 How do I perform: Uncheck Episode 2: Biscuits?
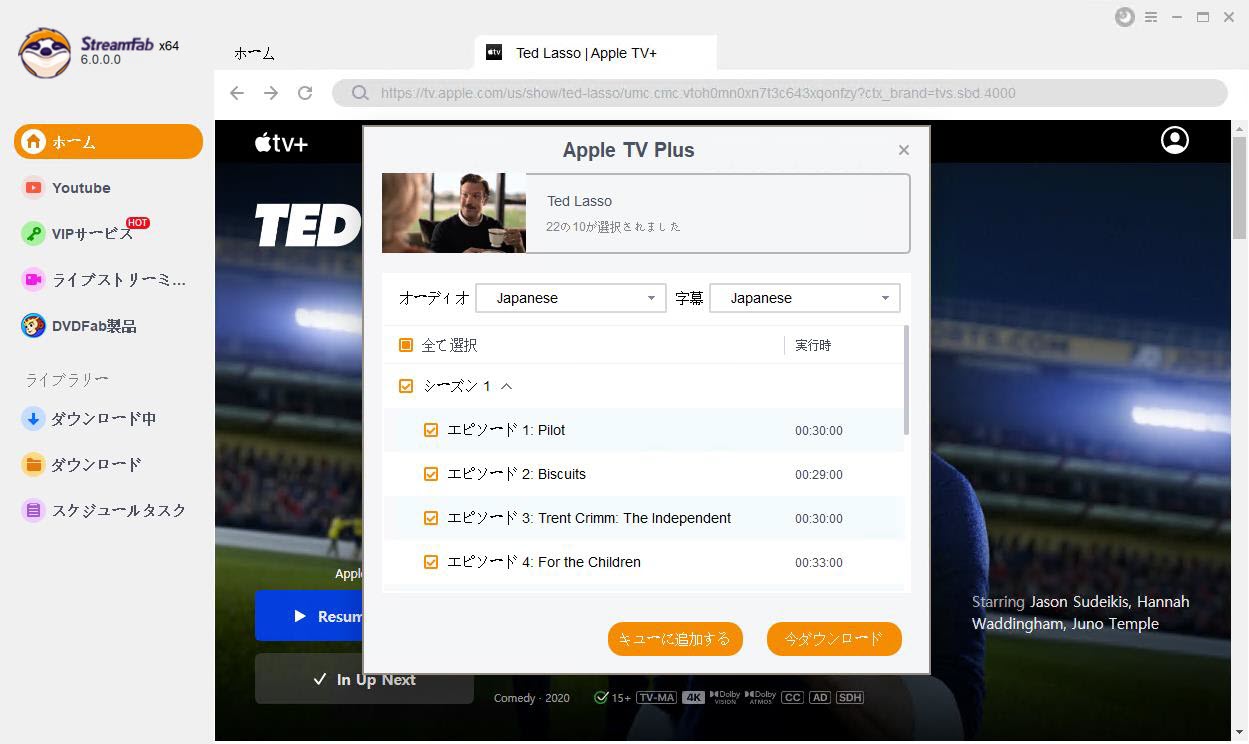[x=431, y=474]
